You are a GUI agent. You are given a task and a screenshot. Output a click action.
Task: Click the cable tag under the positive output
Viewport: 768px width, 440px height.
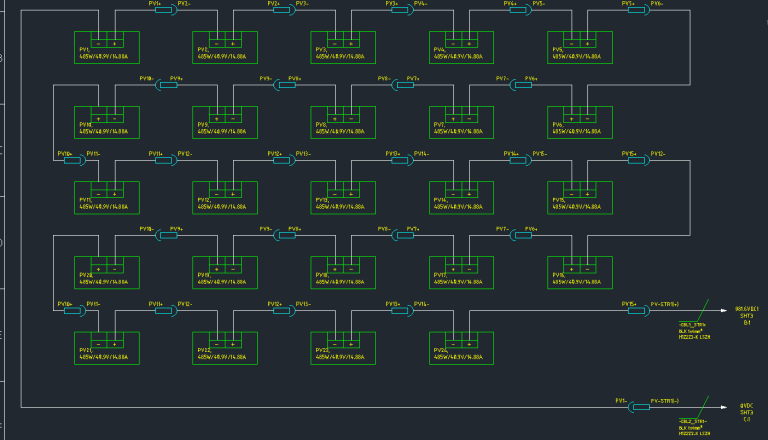coord(694,331)
